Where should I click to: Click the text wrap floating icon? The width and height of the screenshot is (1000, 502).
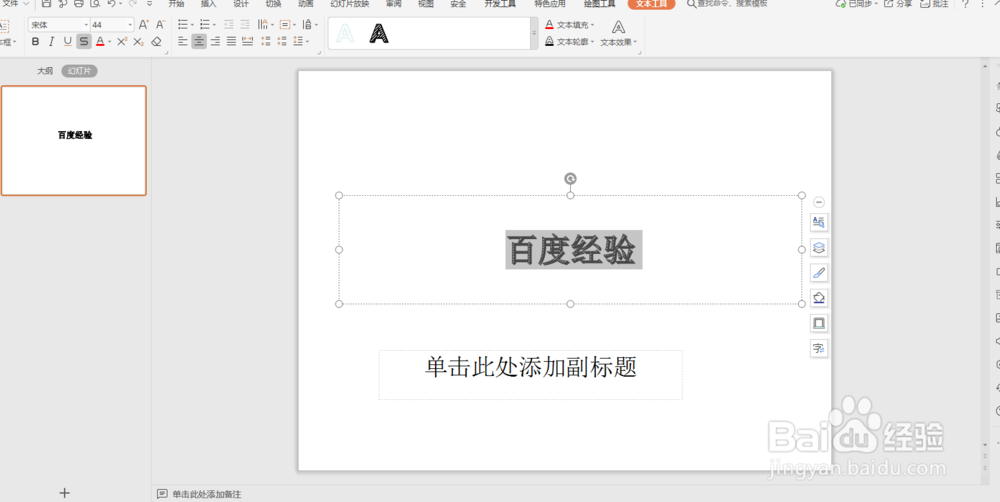pos(820,222)
